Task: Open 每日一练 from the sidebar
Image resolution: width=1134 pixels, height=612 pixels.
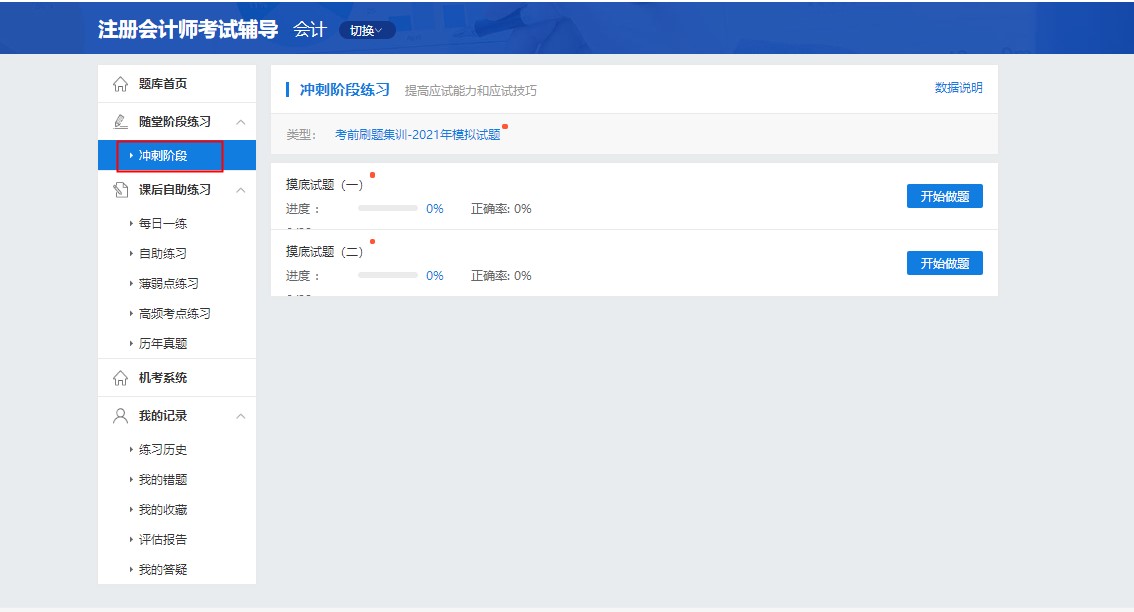Action: pos(163,222)
